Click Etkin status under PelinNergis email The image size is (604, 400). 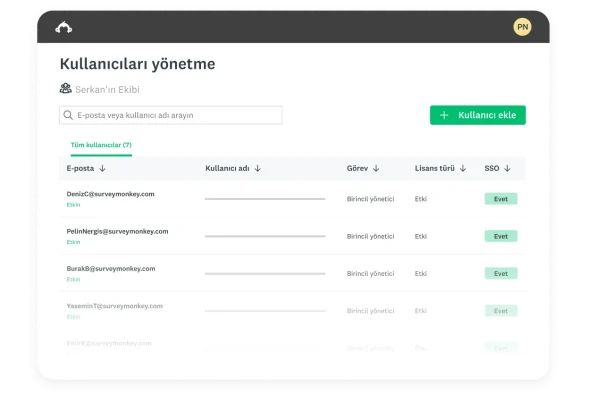pos(73,242)
